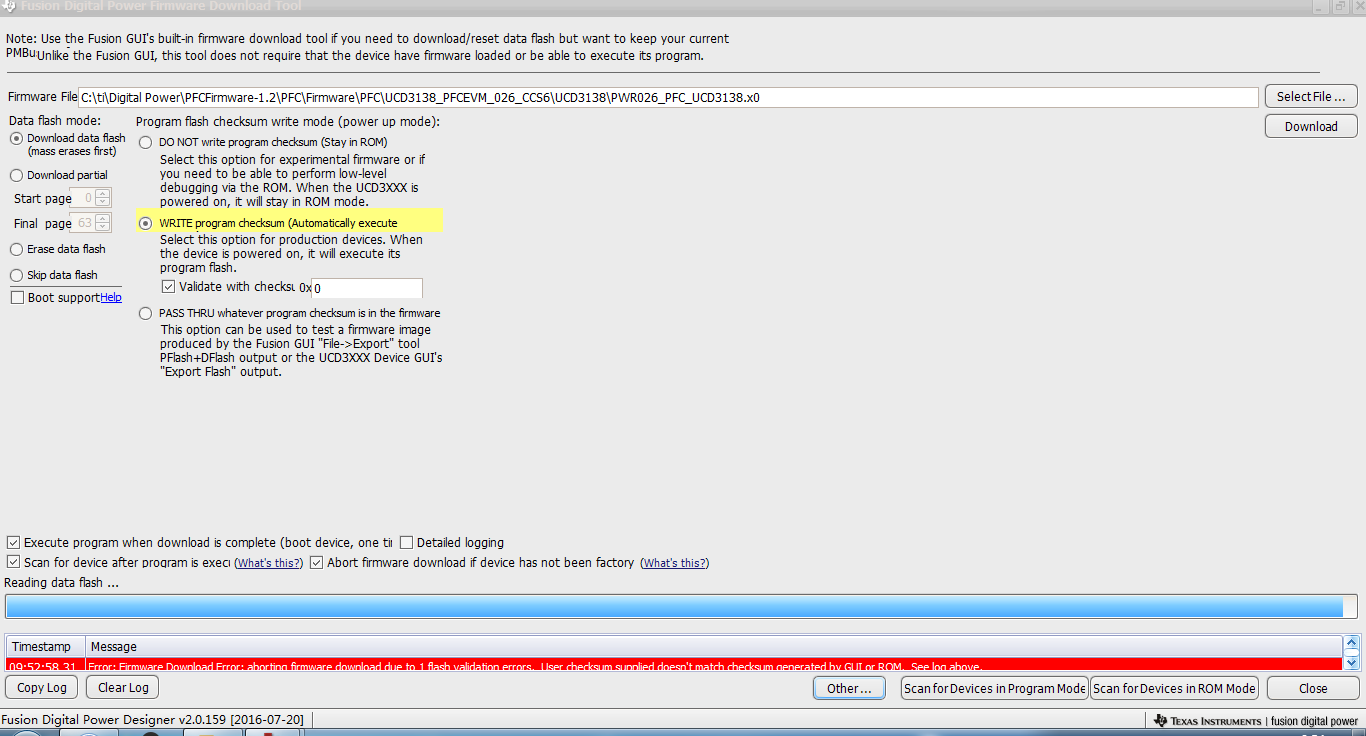Pick the 'Skip data flash' mode
1366x736 pixels.
[x=16, y=275]
